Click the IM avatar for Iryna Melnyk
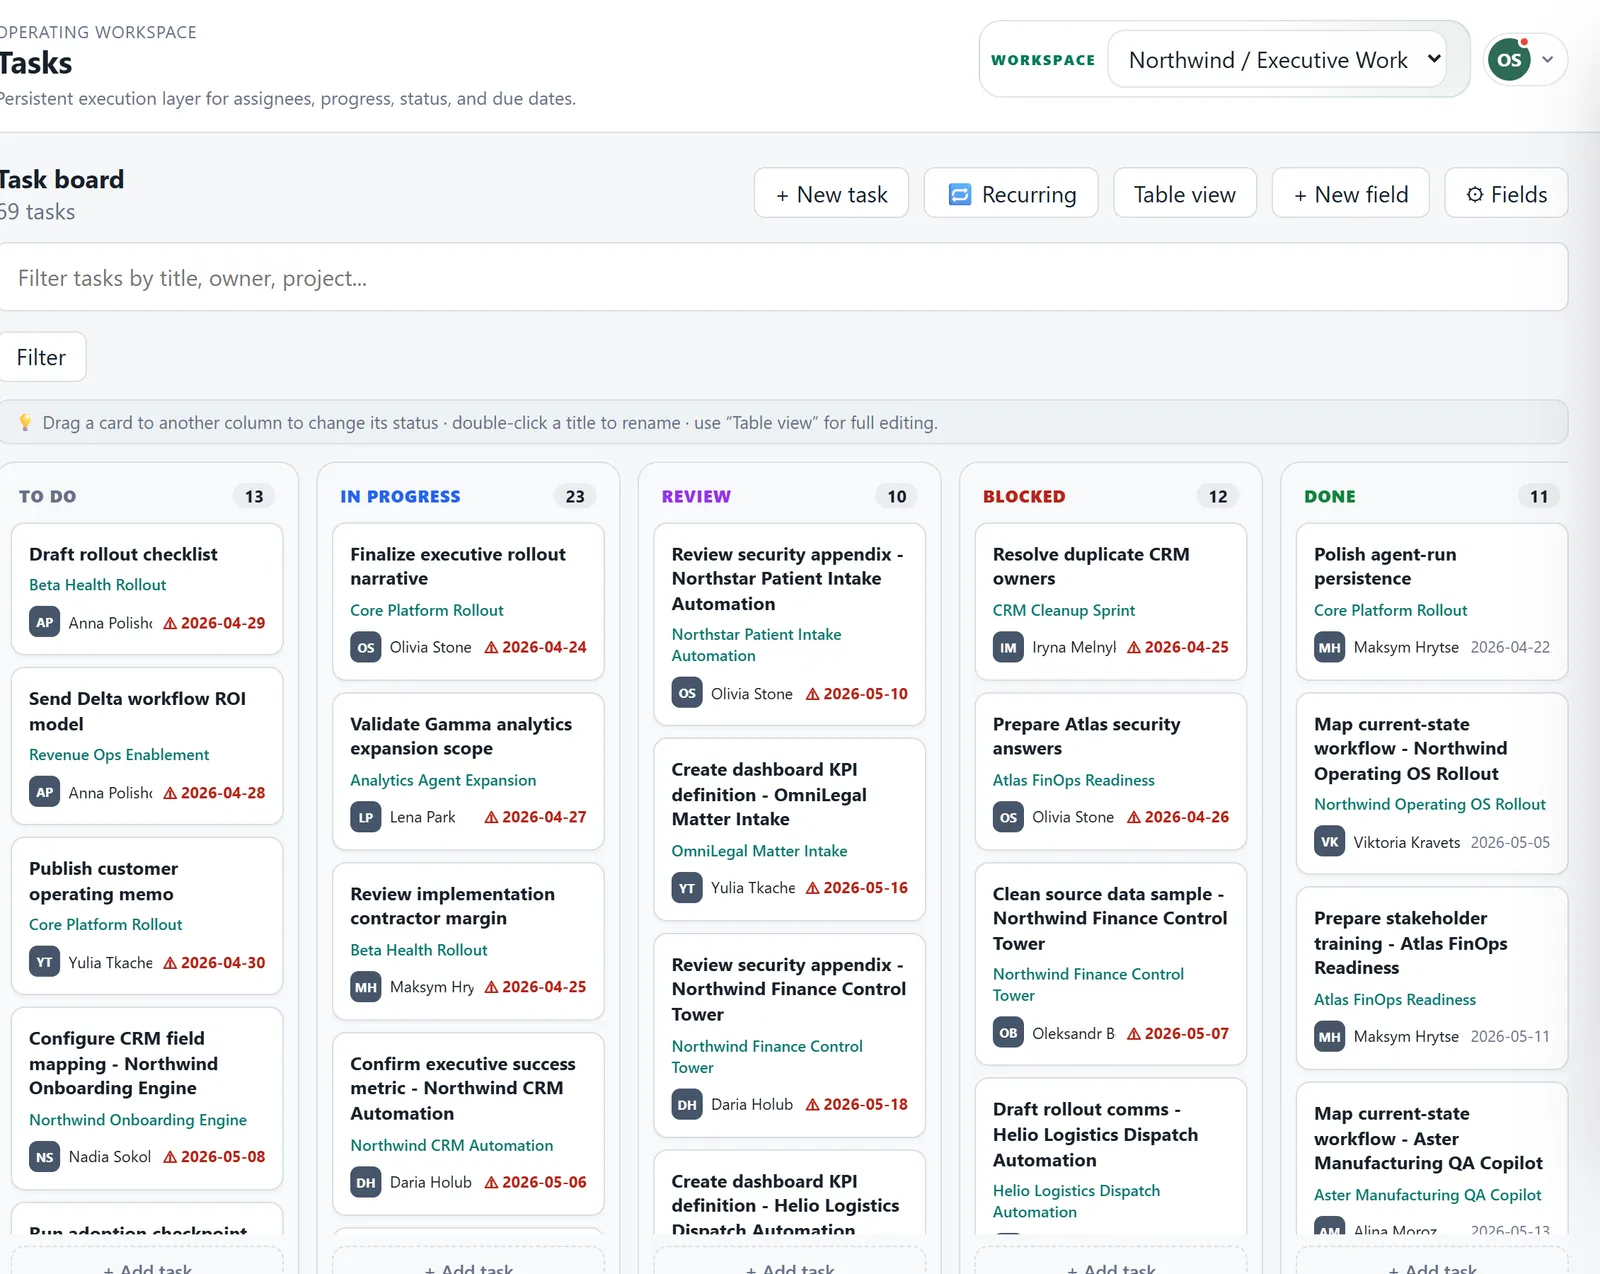Viewport: 1600px width, 1274px height. [x=1008, y=647]
